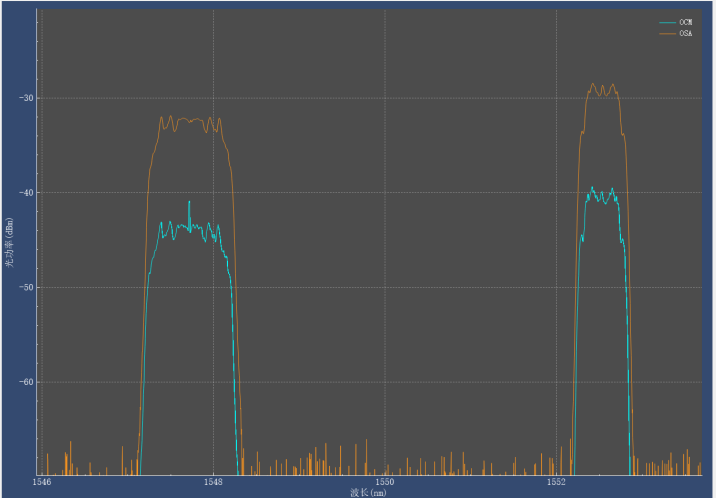Click the -50 y-axis tick label

(x=24, y=287)
